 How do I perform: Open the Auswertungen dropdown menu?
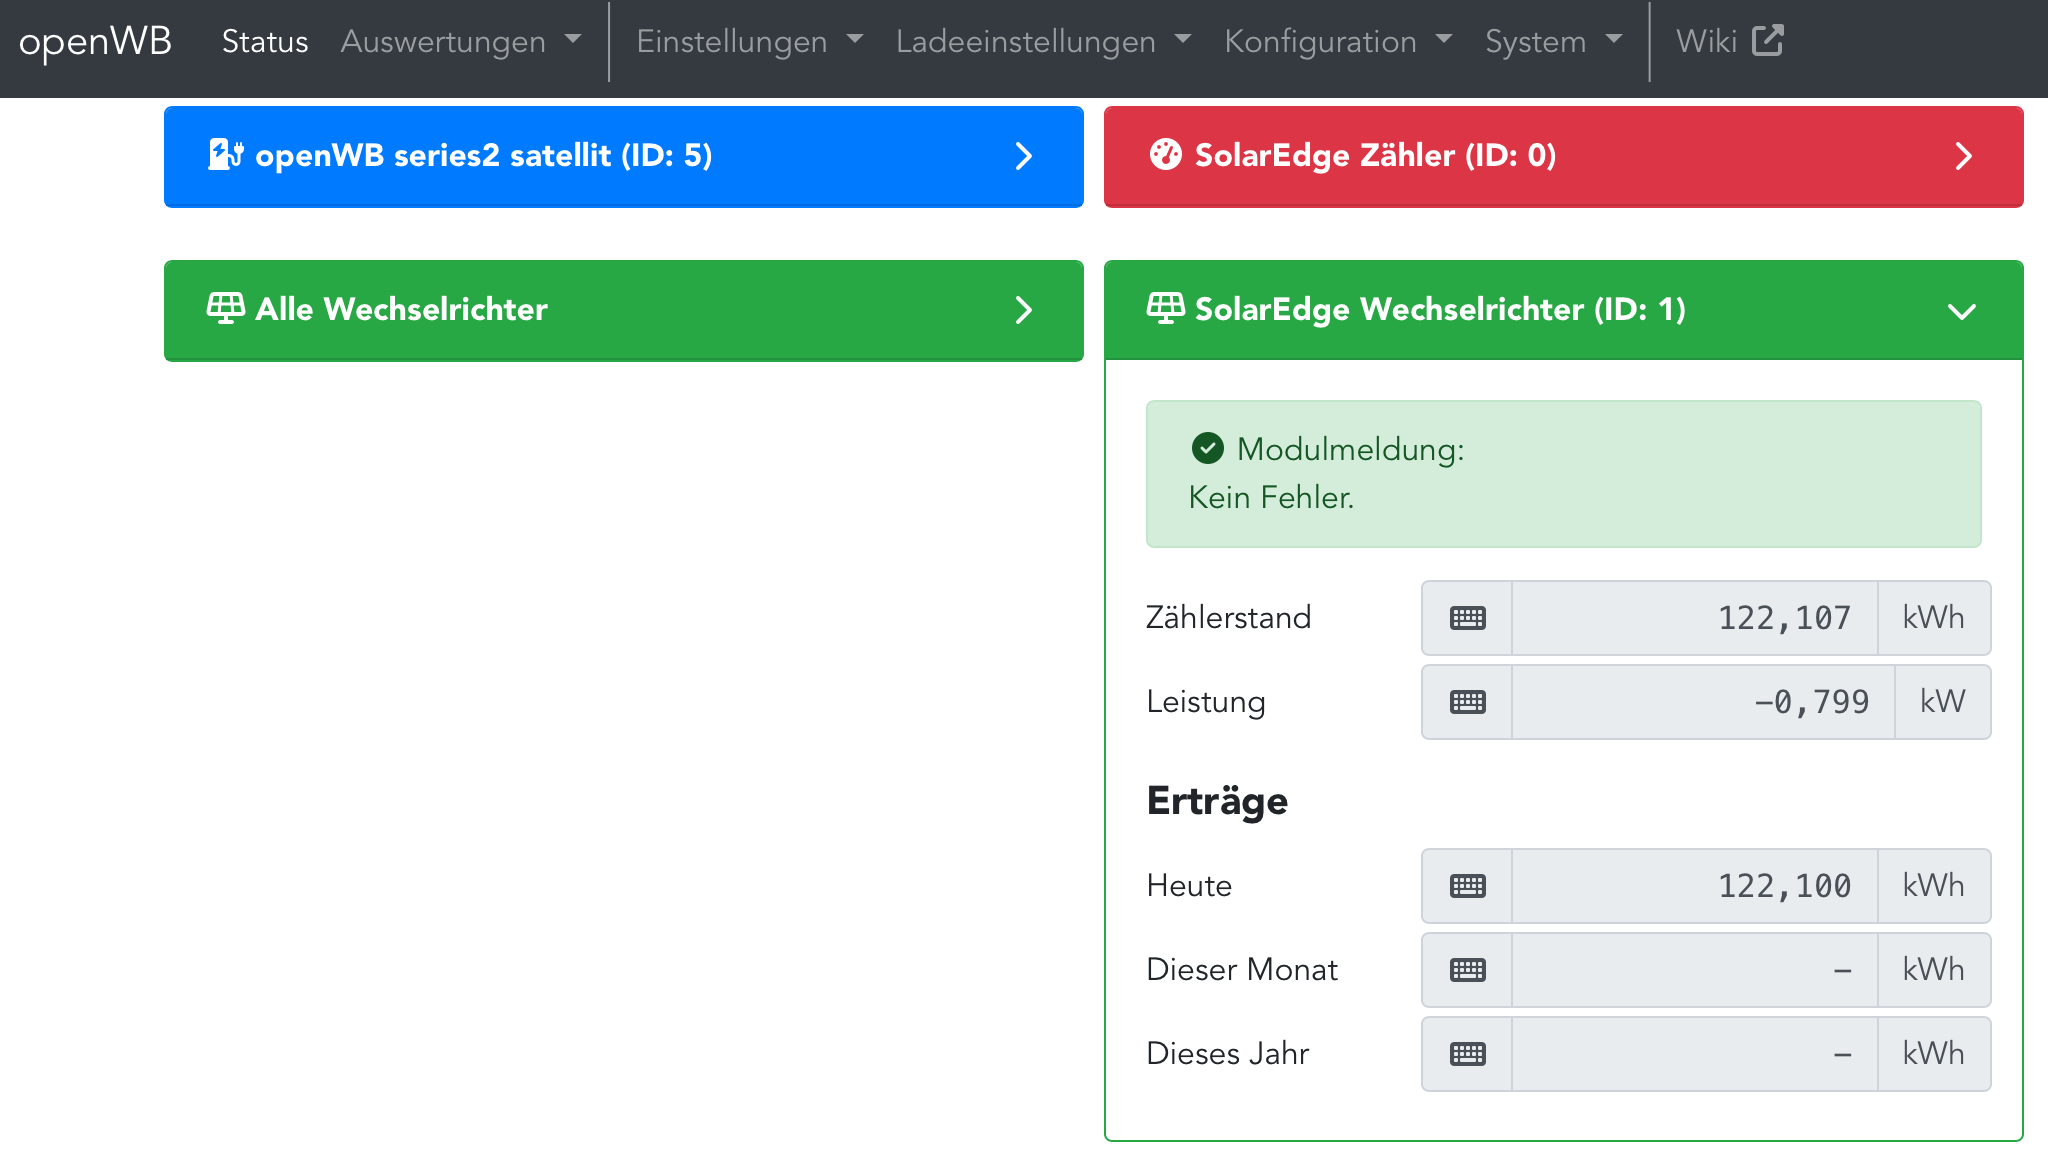click(x=461, y=41)
